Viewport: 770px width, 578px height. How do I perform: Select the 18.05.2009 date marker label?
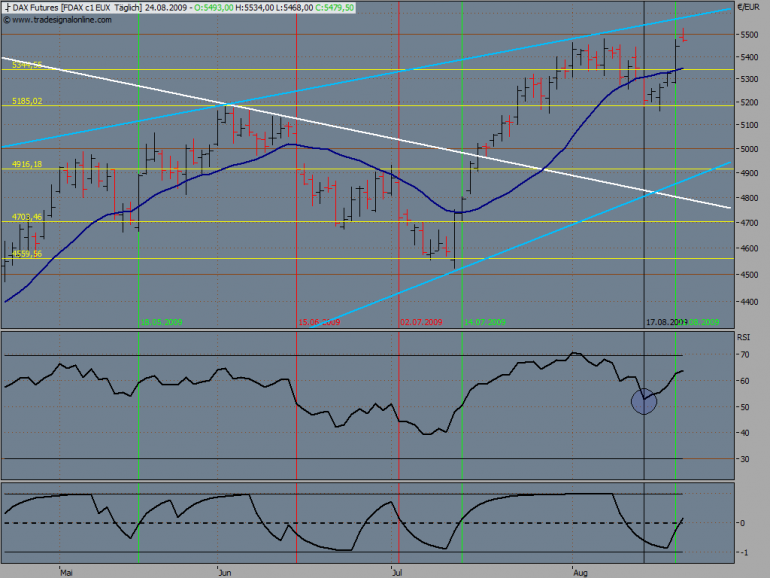162,322
